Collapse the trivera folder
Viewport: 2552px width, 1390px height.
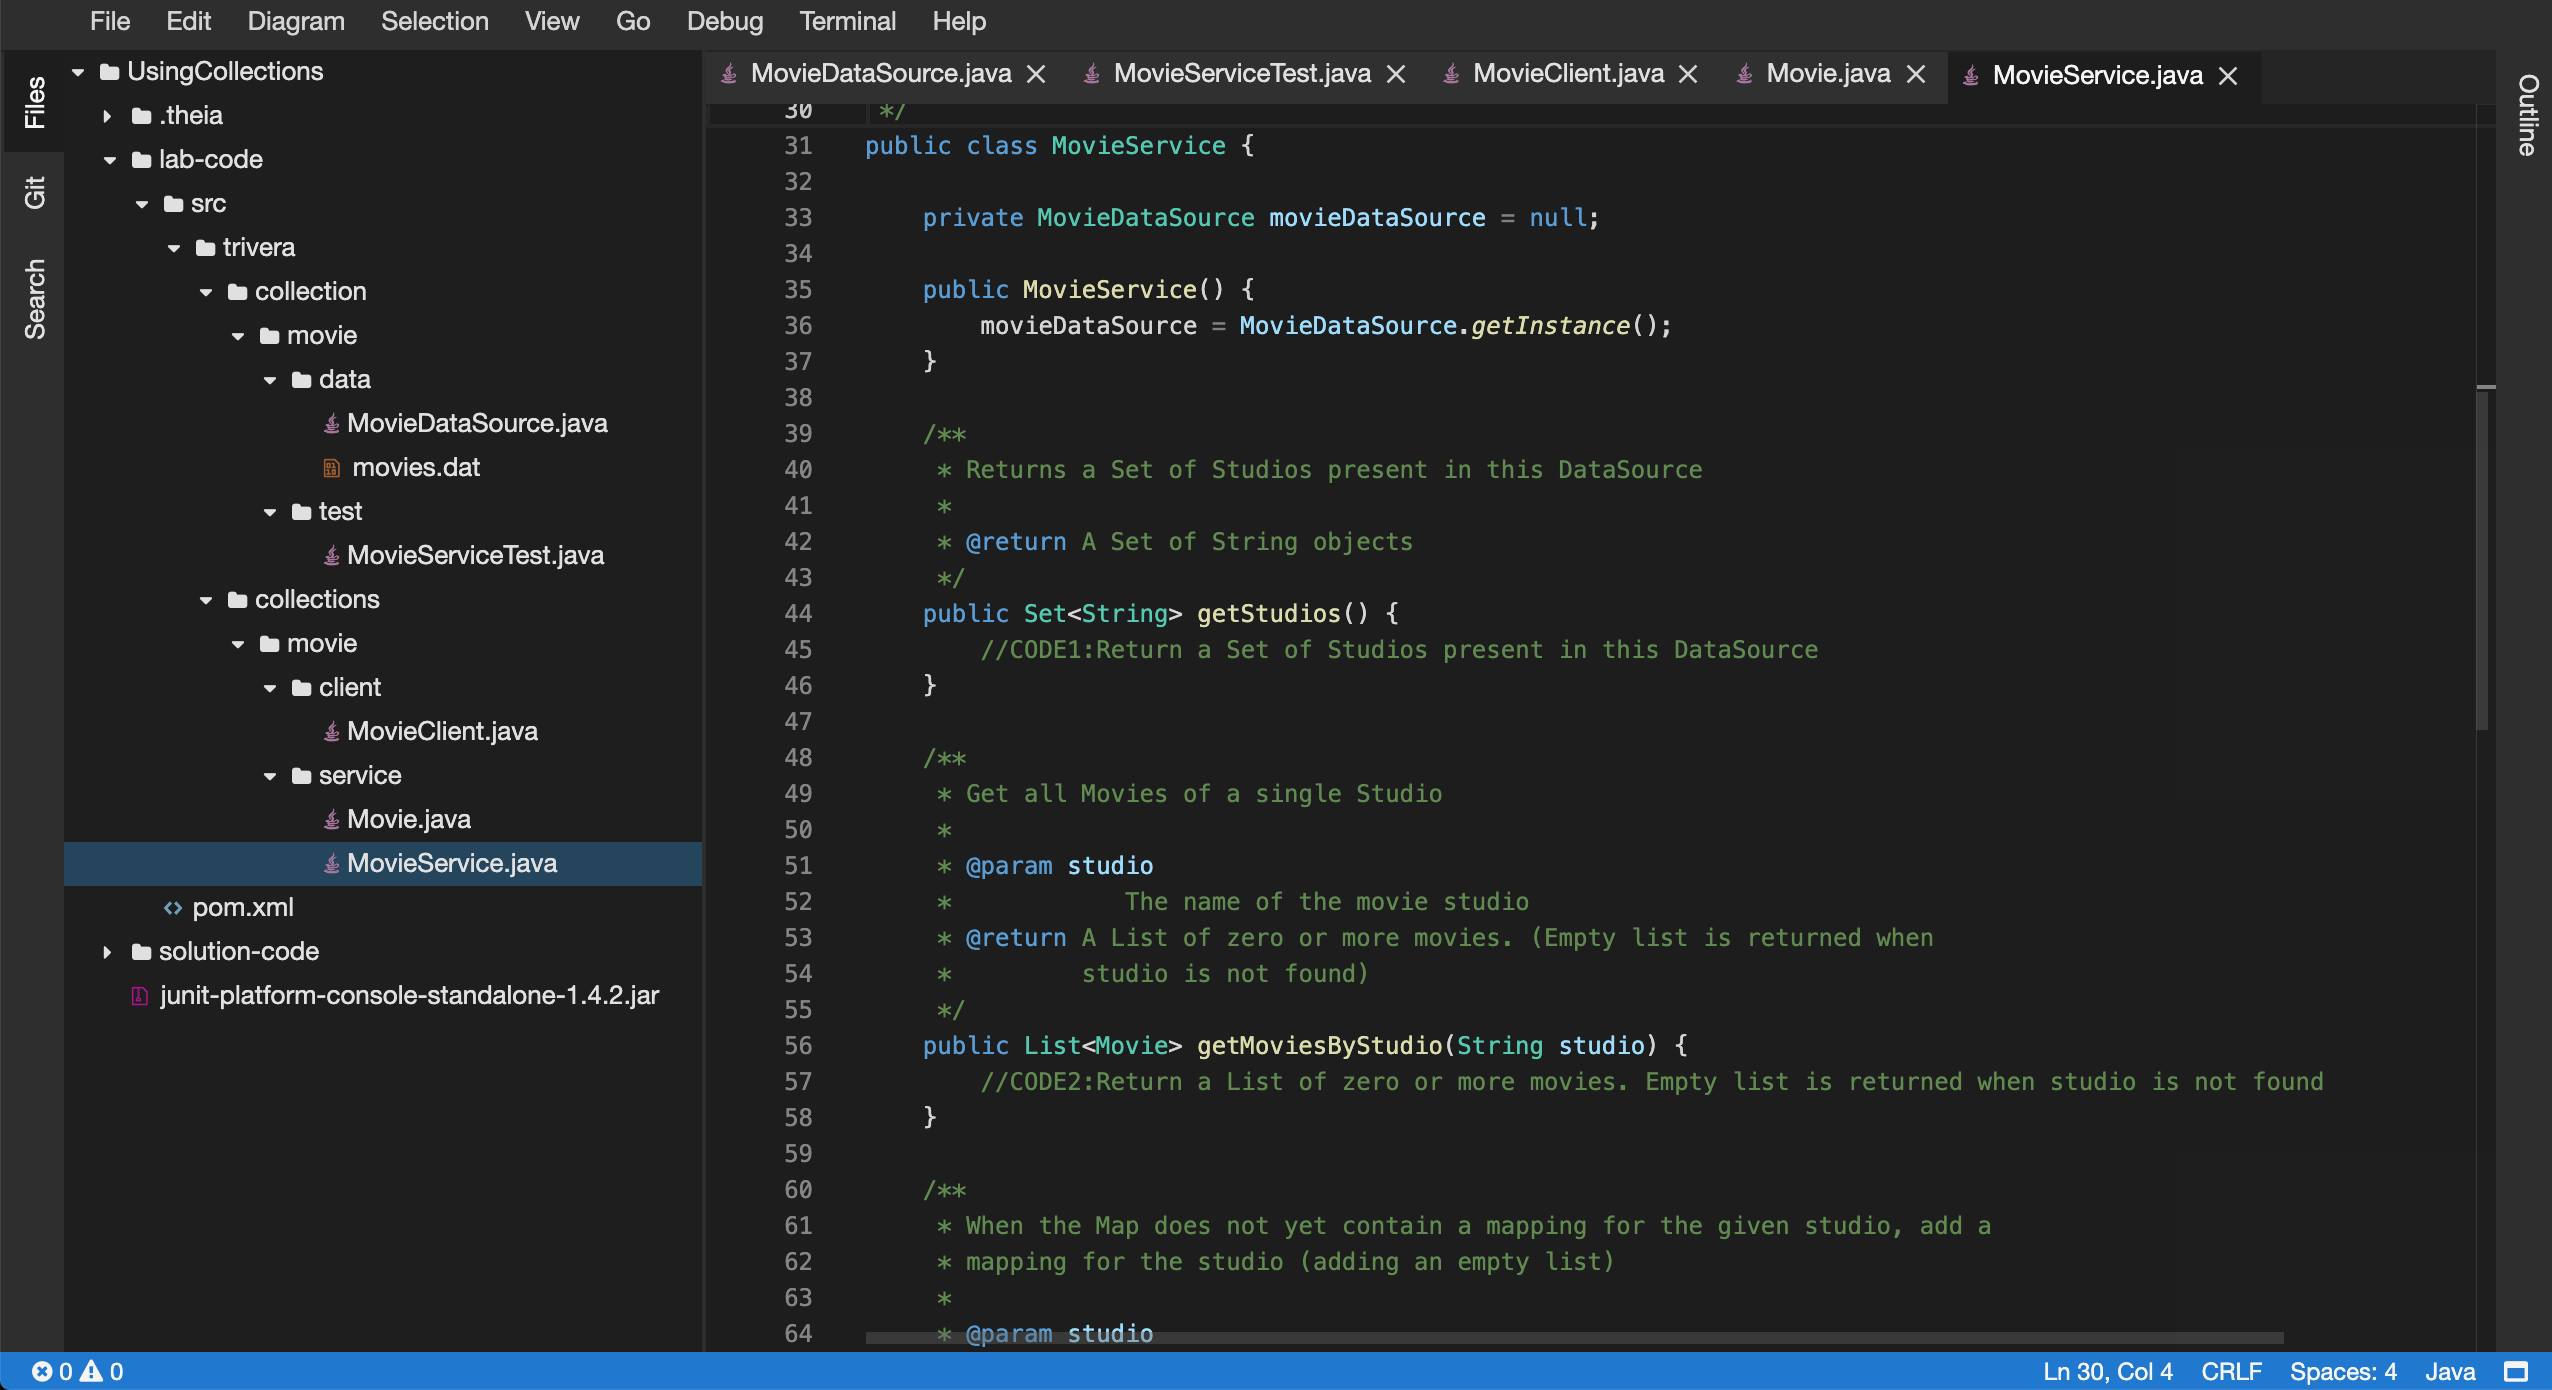tap(174, 248)
